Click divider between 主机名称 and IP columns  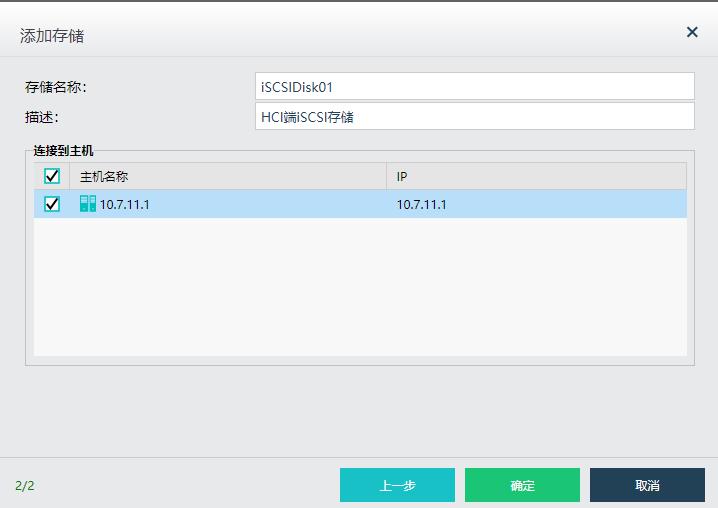pos(386,176)
